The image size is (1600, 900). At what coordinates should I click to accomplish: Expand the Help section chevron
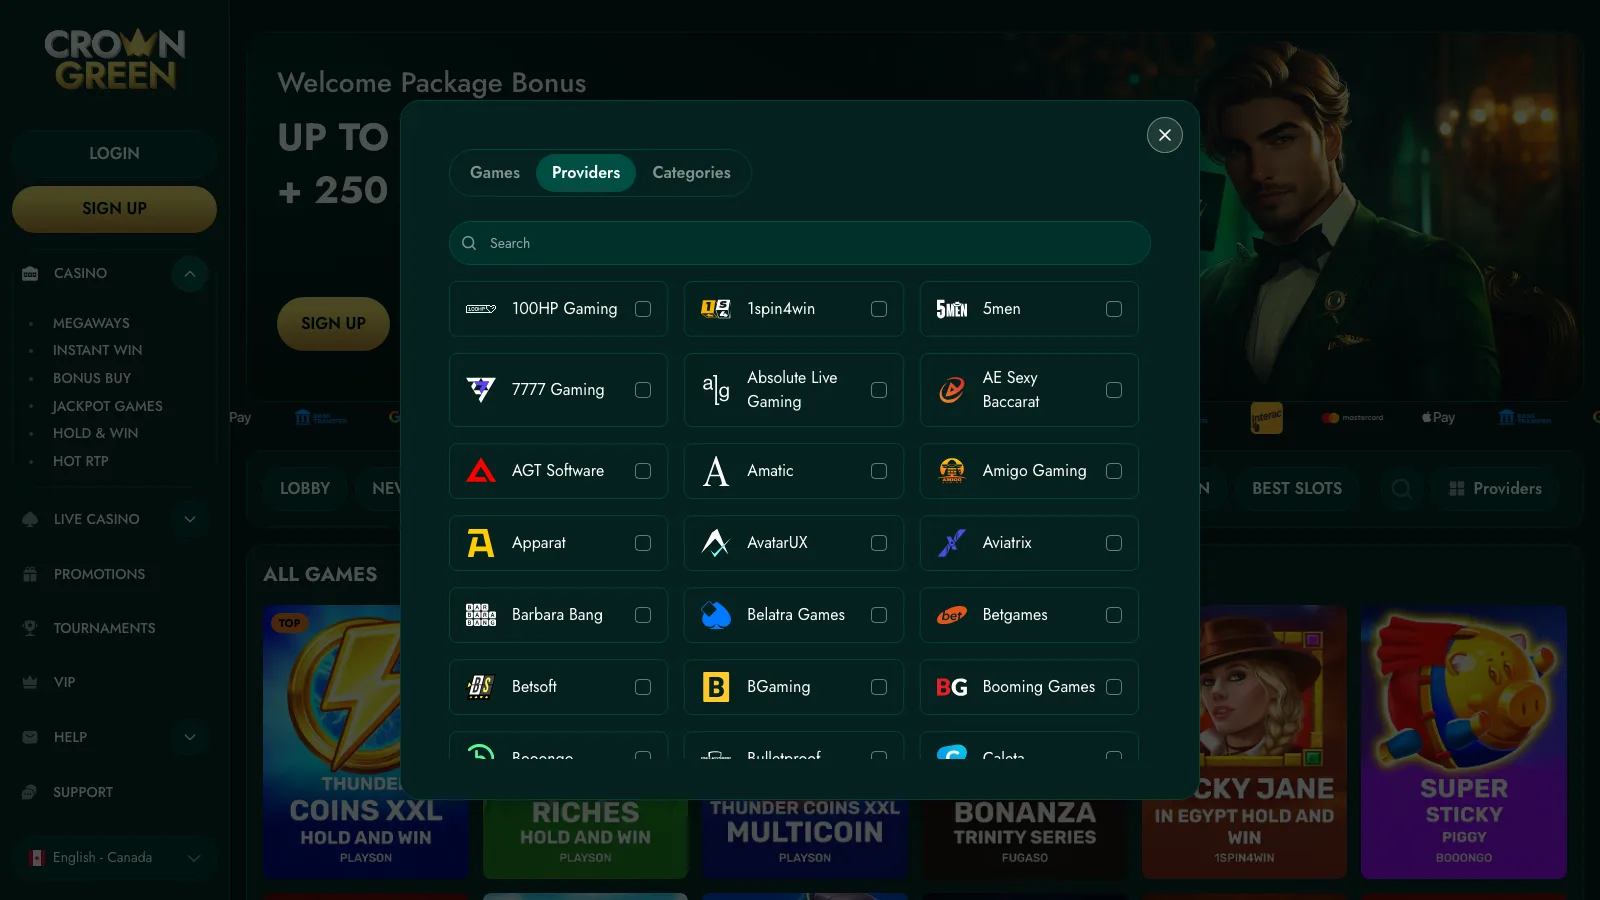(x=190, y=737)
